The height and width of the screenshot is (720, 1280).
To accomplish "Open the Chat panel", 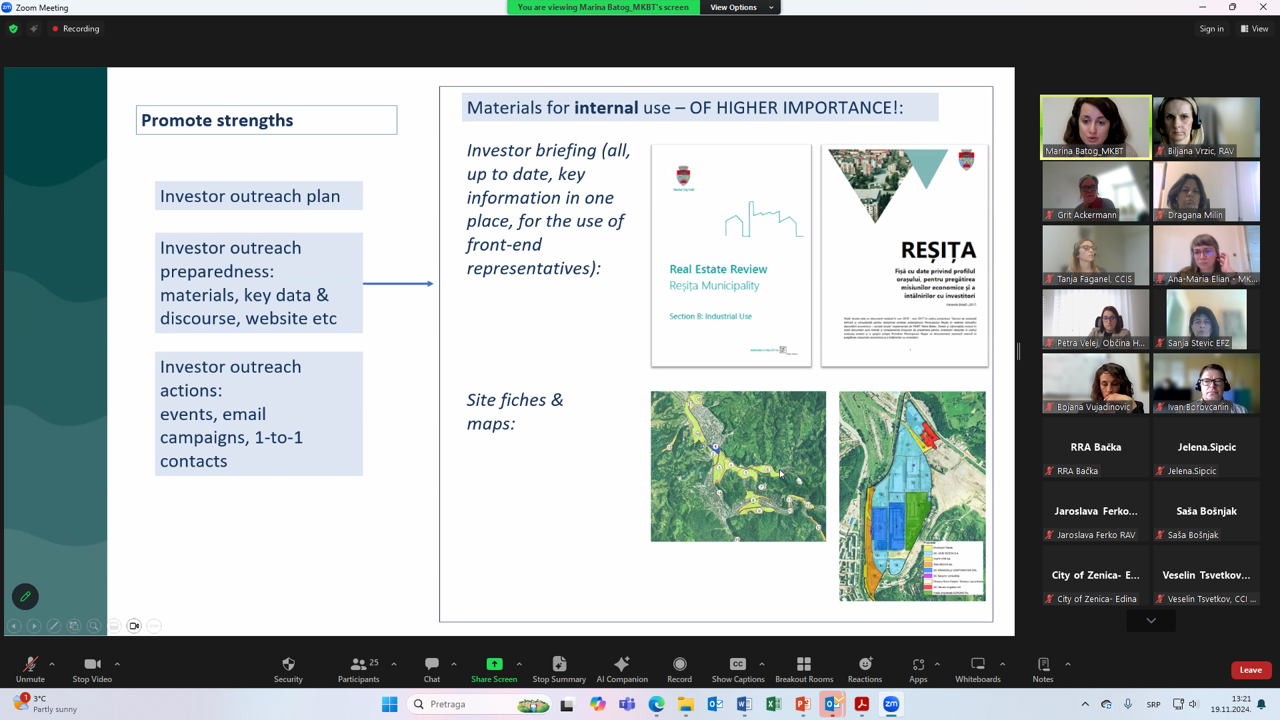I will (x=432, y=669).
